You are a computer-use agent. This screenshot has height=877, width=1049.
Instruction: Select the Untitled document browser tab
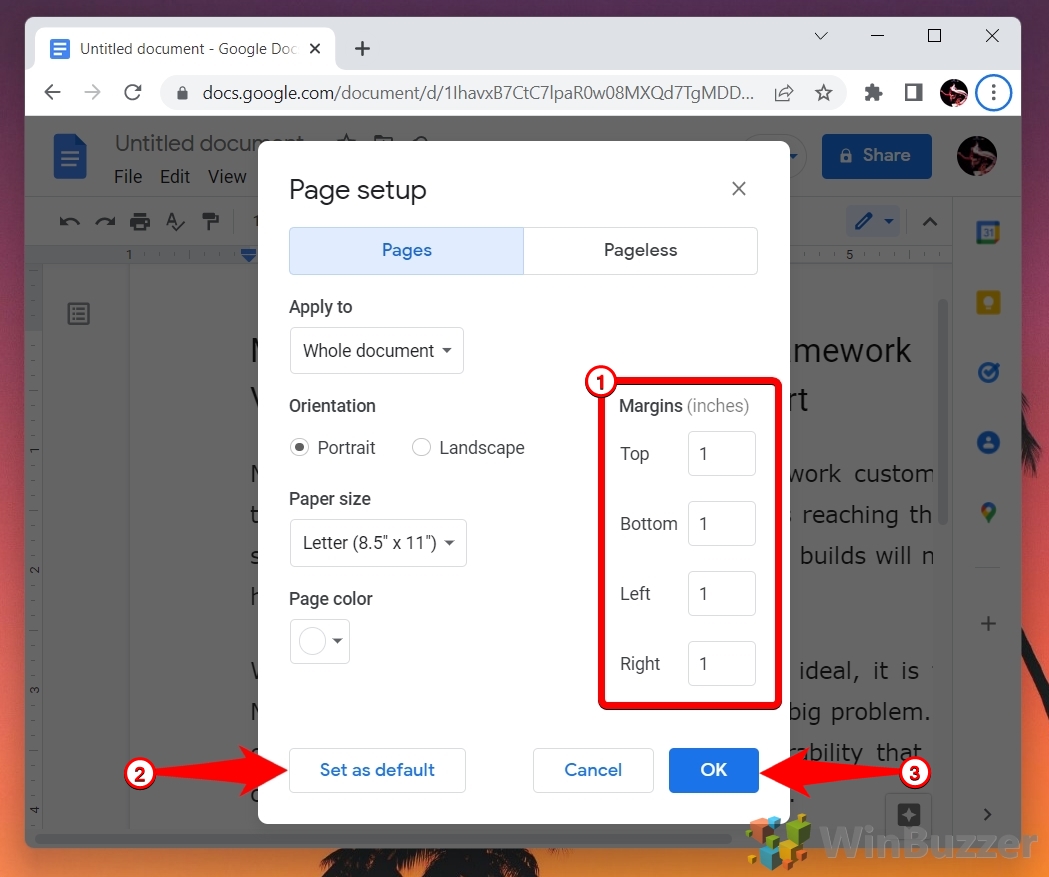(x=185, y=49)
